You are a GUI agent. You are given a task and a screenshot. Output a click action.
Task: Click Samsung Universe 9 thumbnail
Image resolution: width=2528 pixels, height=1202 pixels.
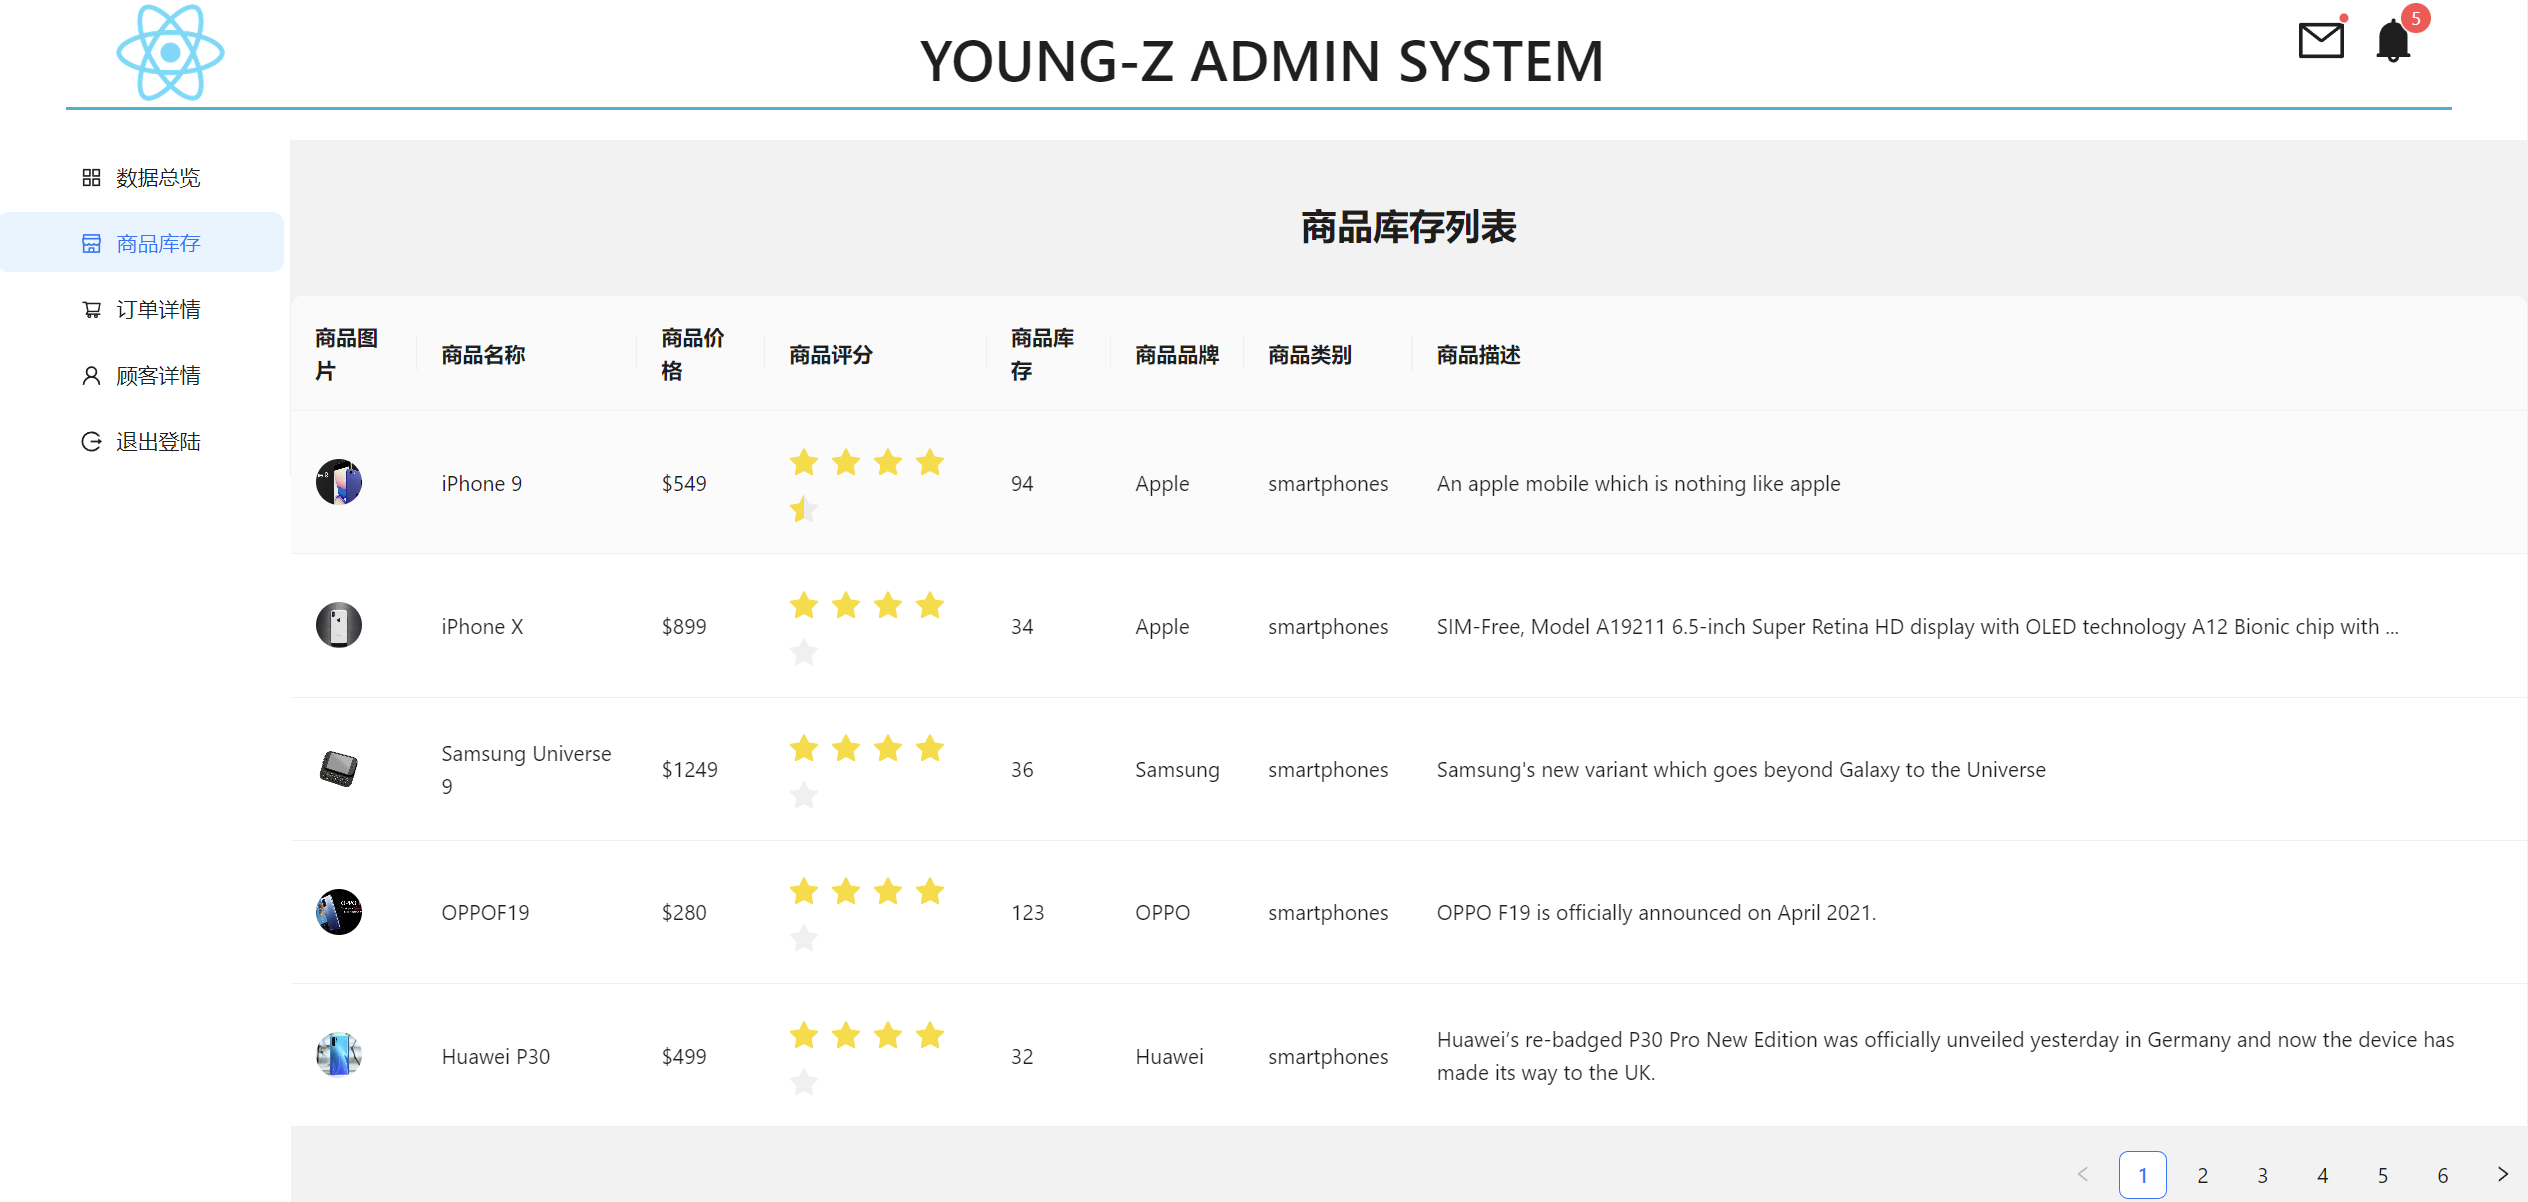point(339,769)
